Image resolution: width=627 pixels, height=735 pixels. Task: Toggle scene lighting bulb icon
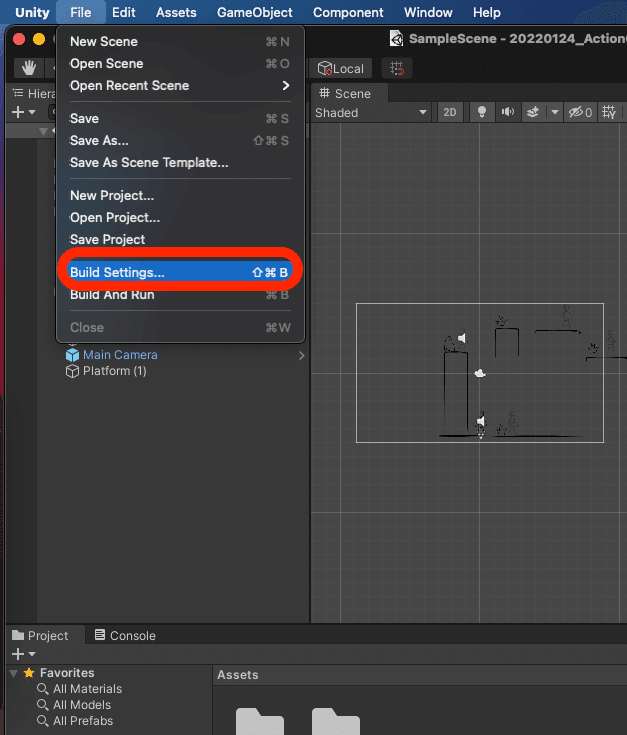[x=481, y=112]
